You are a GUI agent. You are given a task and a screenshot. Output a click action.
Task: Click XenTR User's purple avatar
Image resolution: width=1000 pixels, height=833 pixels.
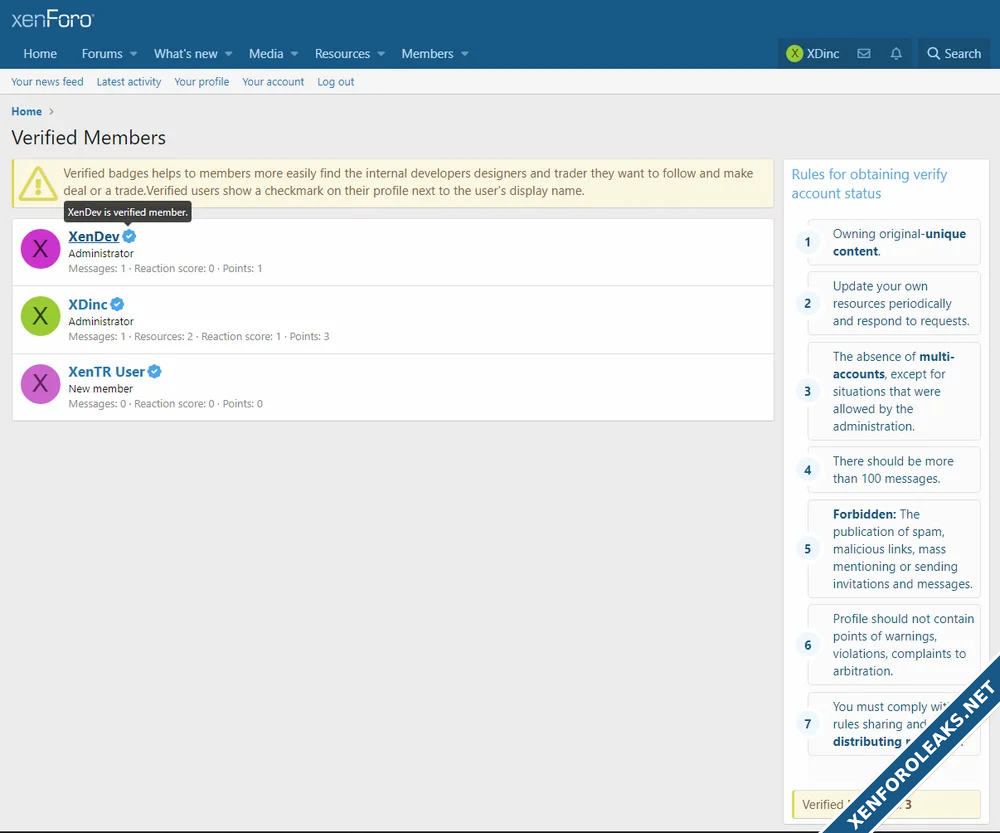coord(41,384)
